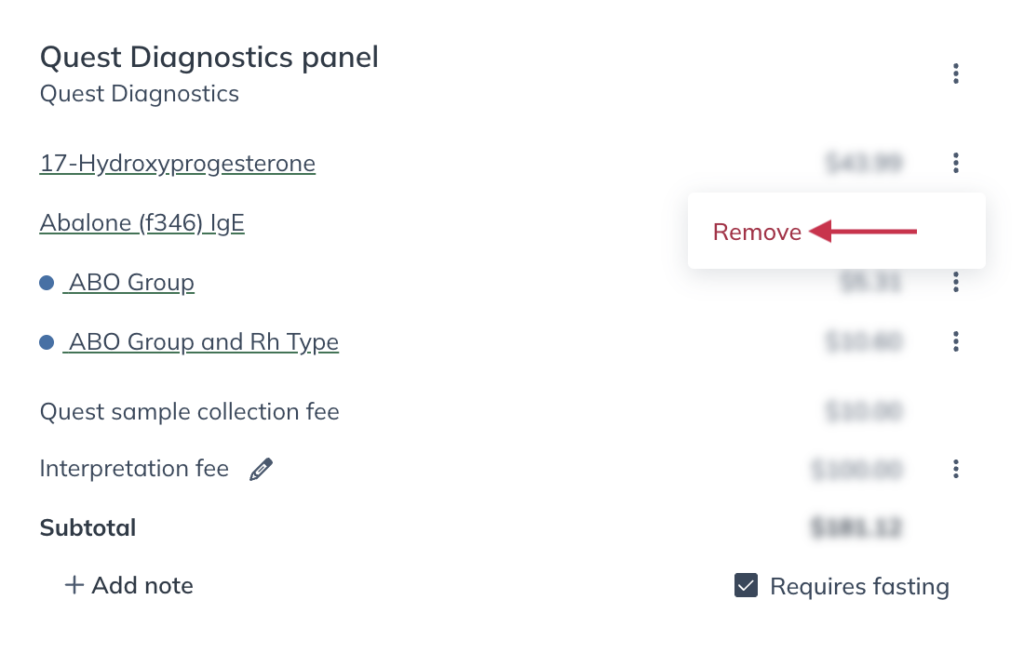Image resolution: width=1024 pixels, height=653 pixels.
Task: Click the Quest Diagnostics panel title
Action: [209, 57]
